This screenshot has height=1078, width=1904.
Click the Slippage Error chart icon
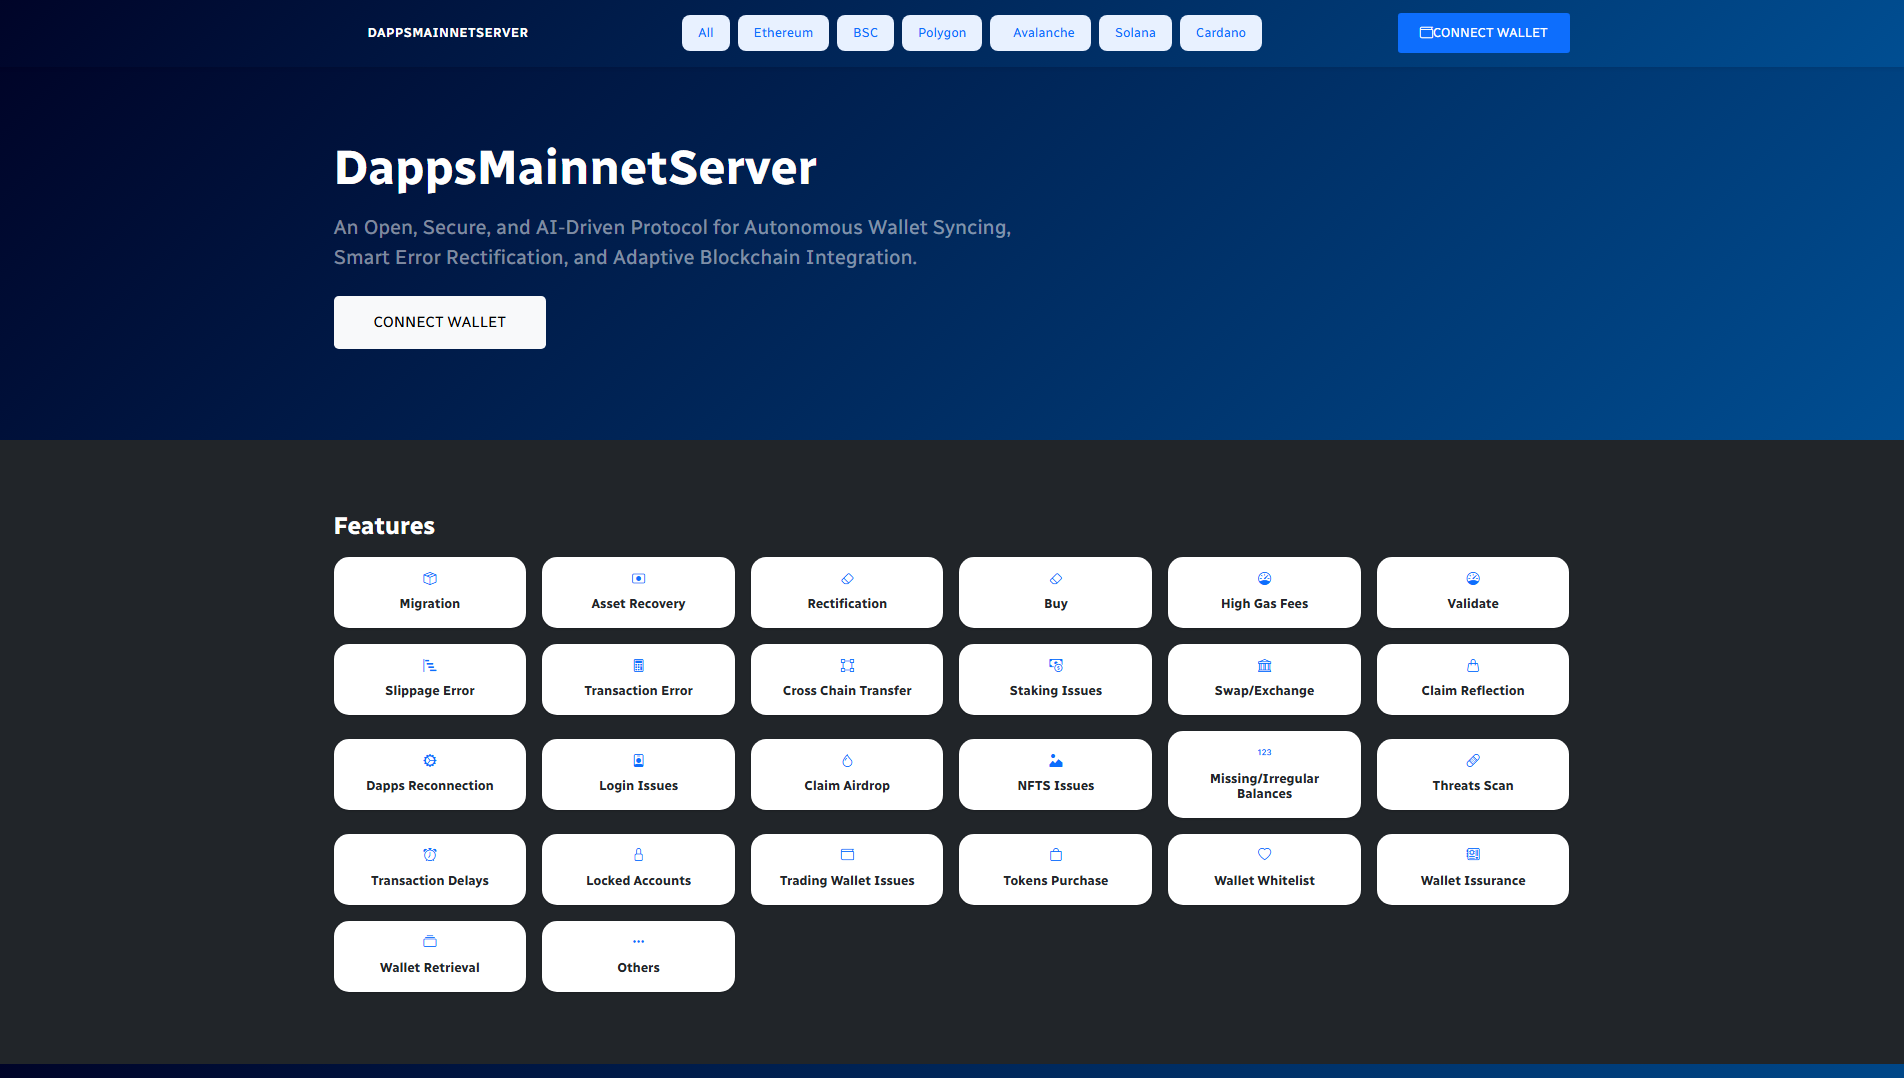430,665
